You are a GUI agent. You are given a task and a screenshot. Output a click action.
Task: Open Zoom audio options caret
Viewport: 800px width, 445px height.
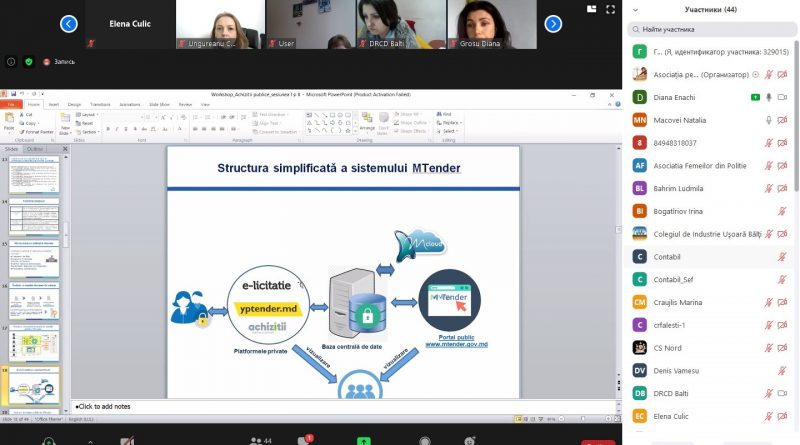coord(90,442)
